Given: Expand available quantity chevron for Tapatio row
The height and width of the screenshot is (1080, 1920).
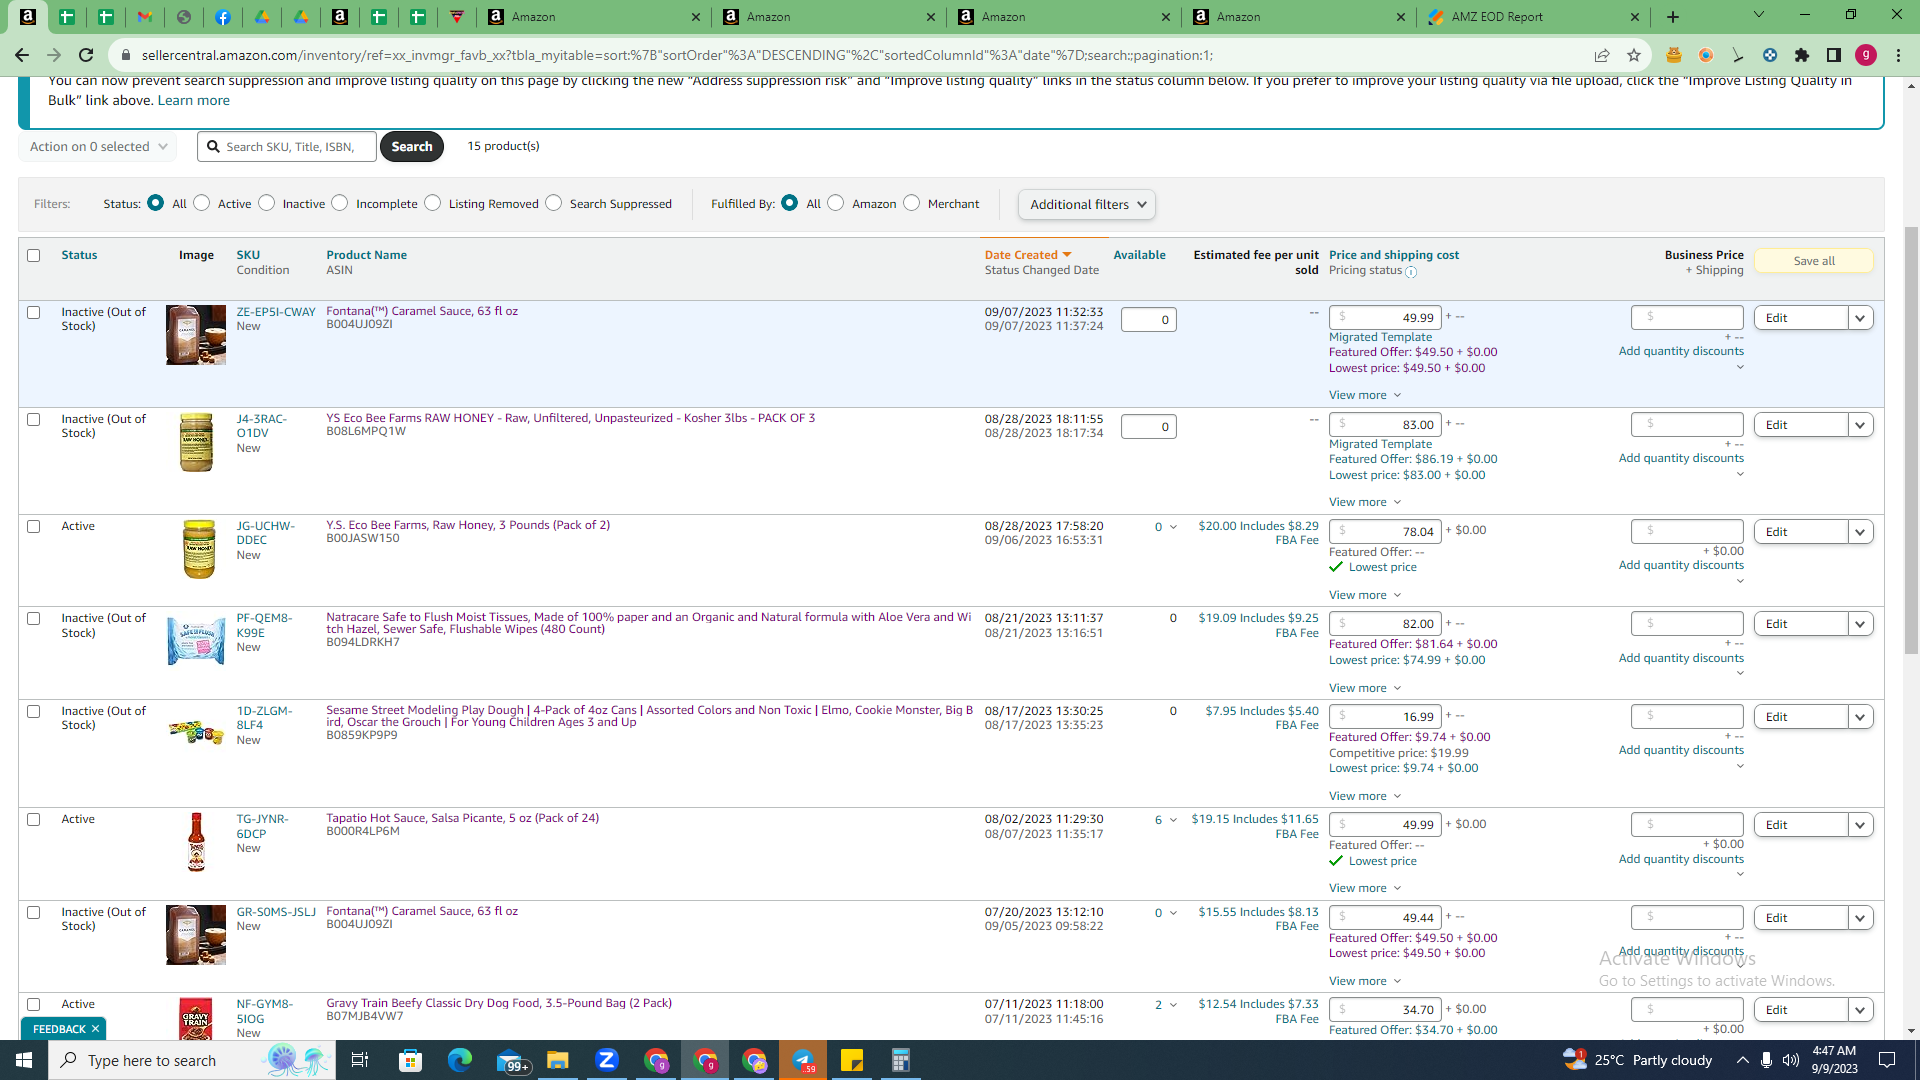Looking at the screenshot, I should (1173, 820).
